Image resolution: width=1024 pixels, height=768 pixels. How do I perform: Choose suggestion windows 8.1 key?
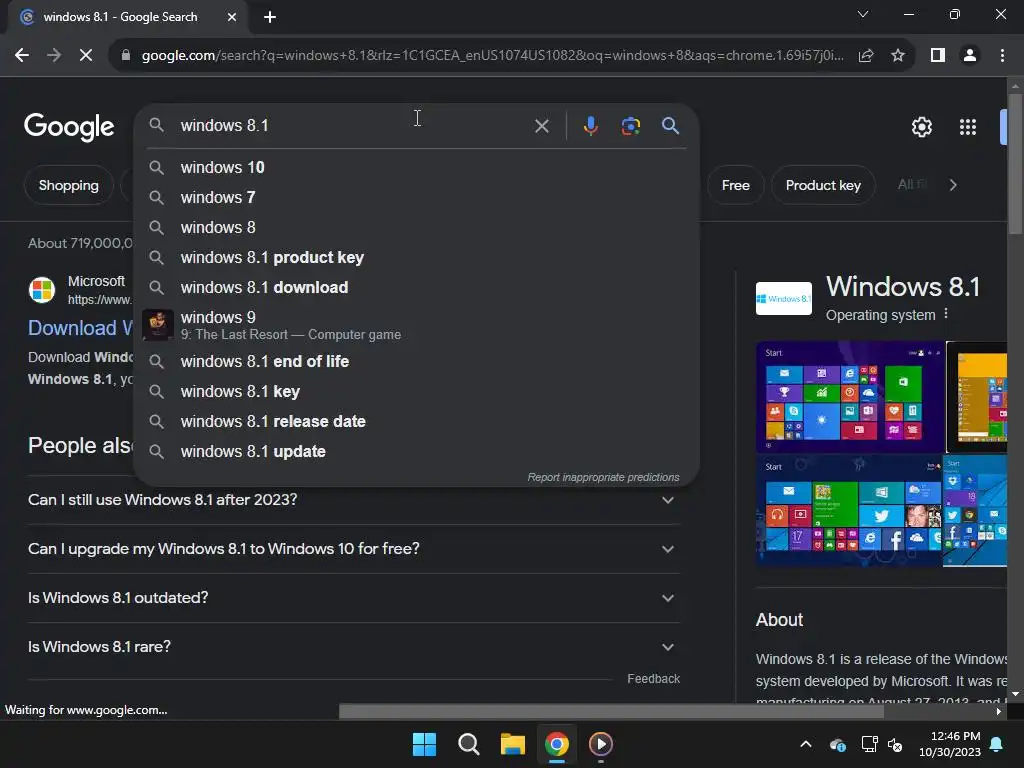pyautogui.click(x=416, y=392)
